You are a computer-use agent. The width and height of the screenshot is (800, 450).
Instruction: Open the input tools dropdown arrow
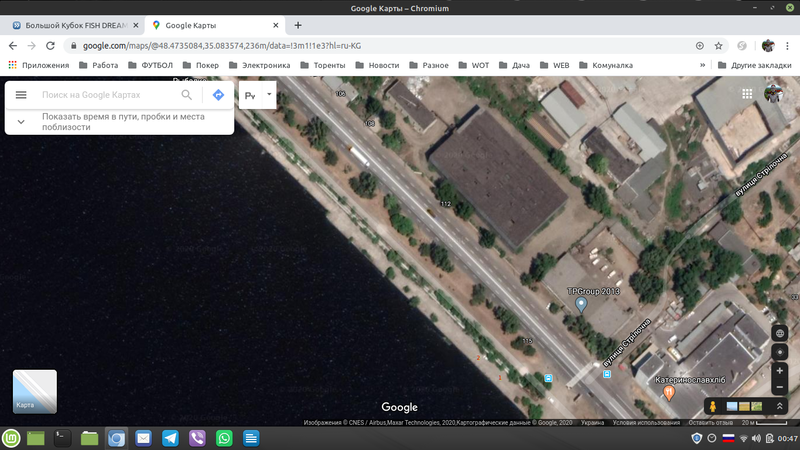tap(269, 95)
